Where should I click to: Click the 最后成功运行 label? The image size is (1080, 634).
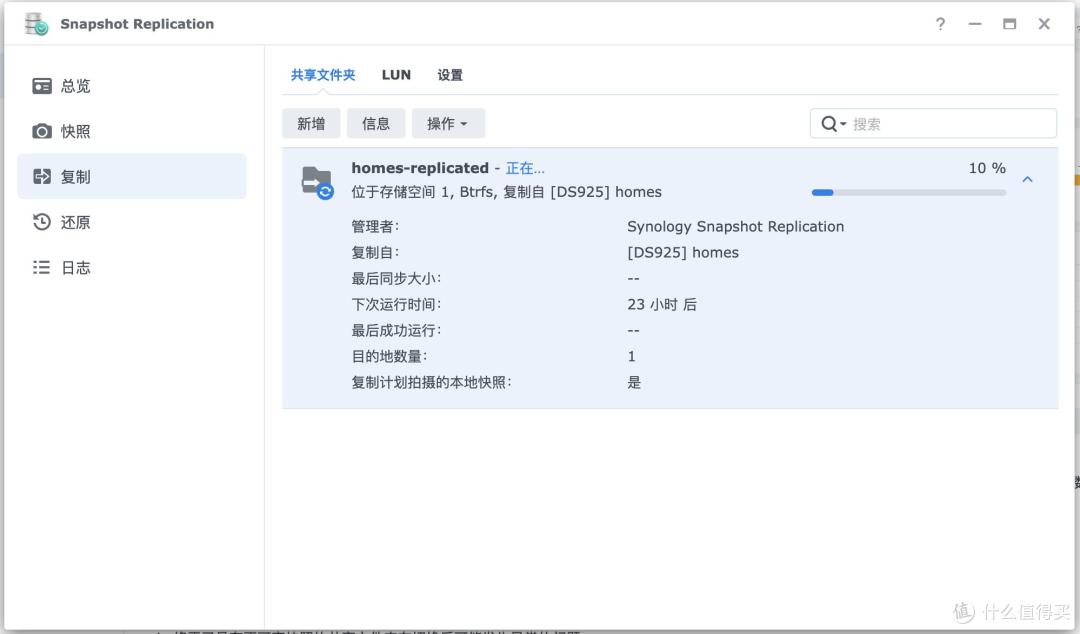pos(396,331)
